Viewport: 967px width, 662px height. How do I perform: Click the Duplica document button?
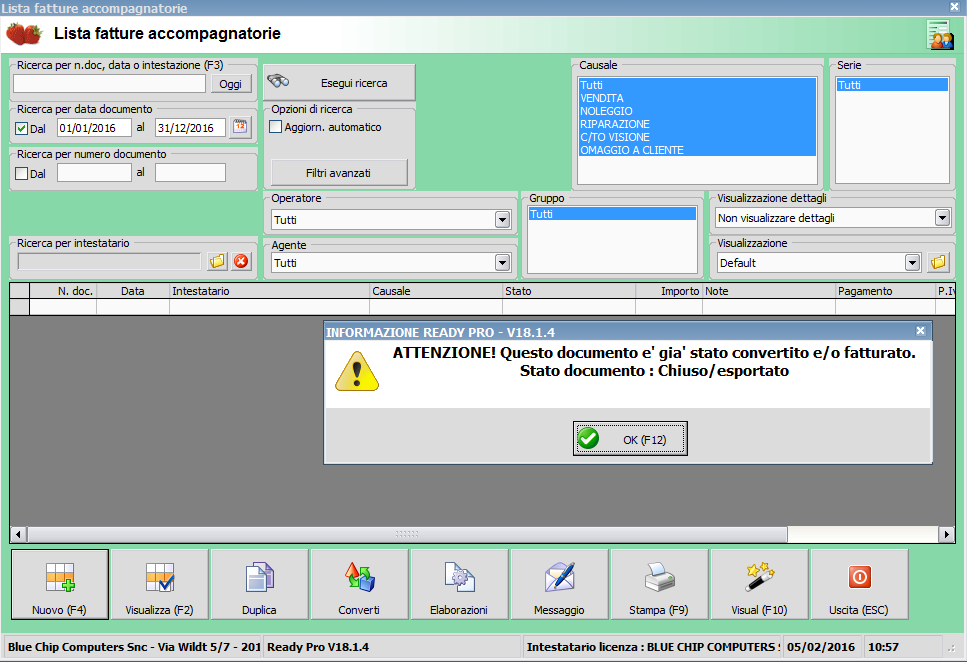pos(260,584)
